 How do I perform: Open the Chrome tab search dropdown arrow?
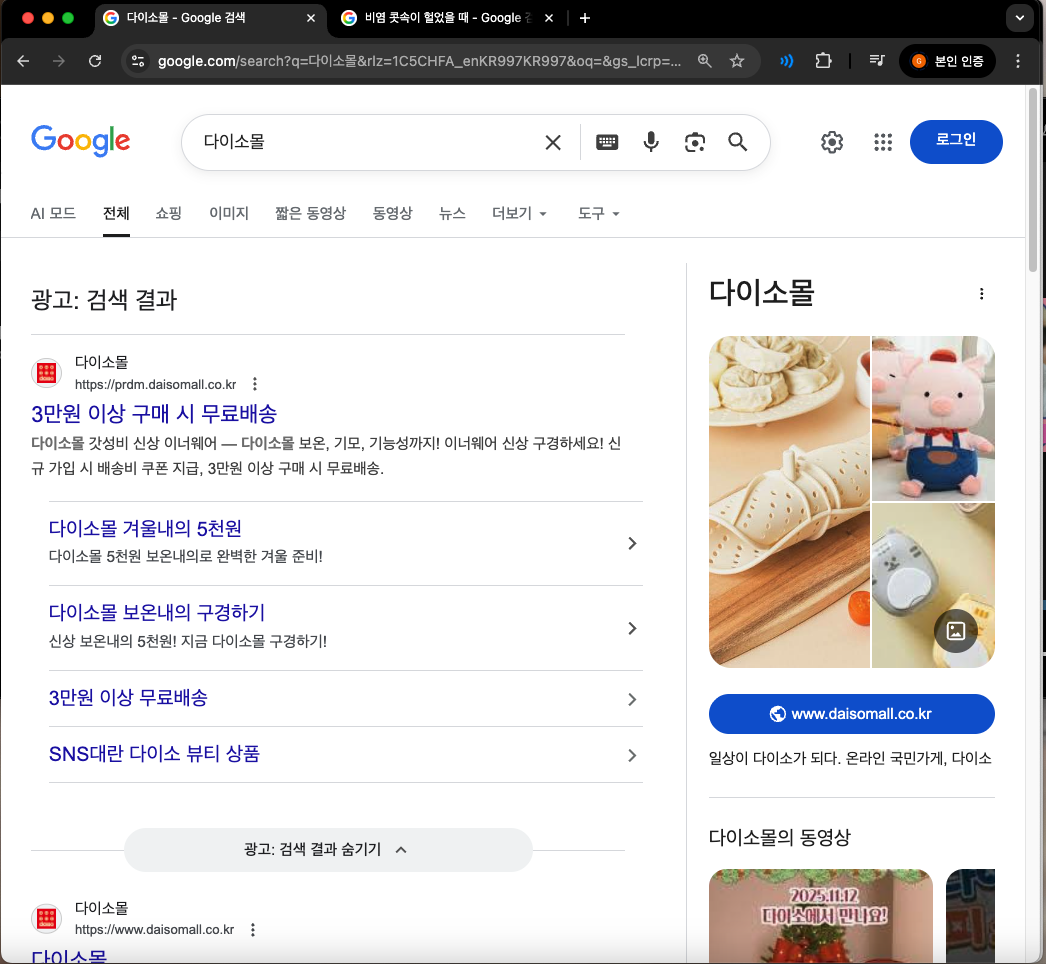(1019, 18)
